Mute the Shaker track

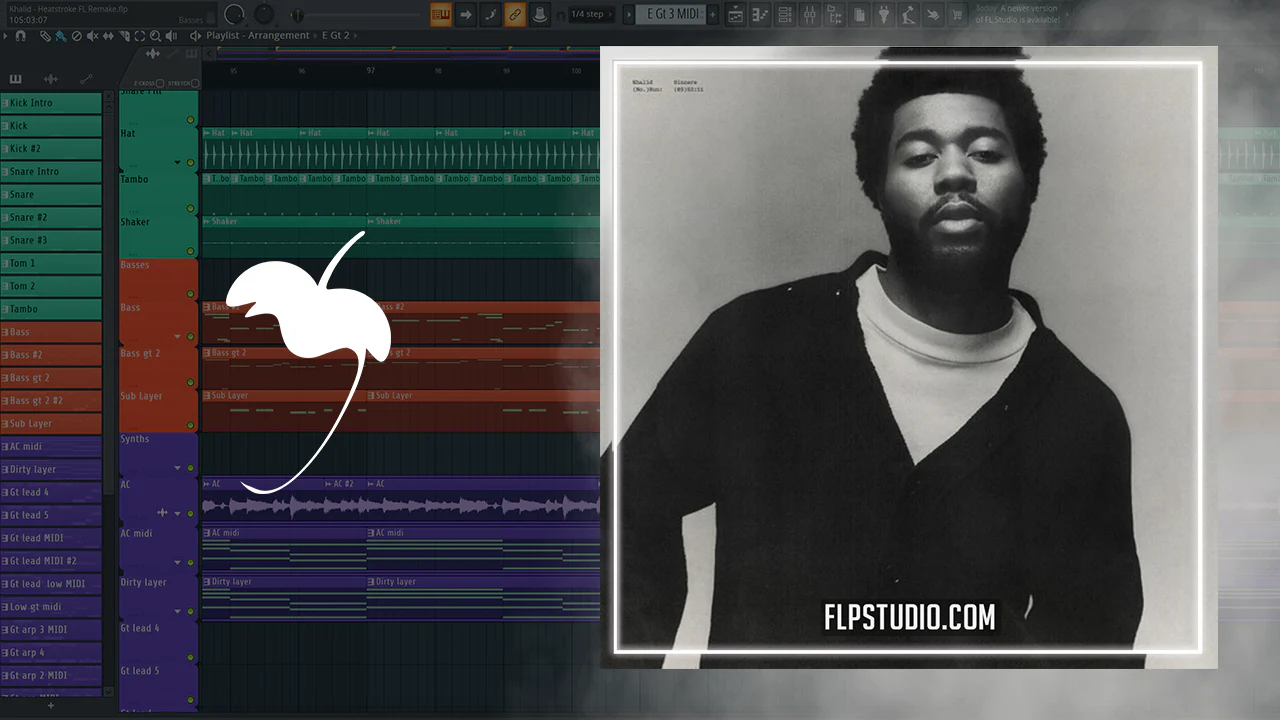tap(190, 251)
